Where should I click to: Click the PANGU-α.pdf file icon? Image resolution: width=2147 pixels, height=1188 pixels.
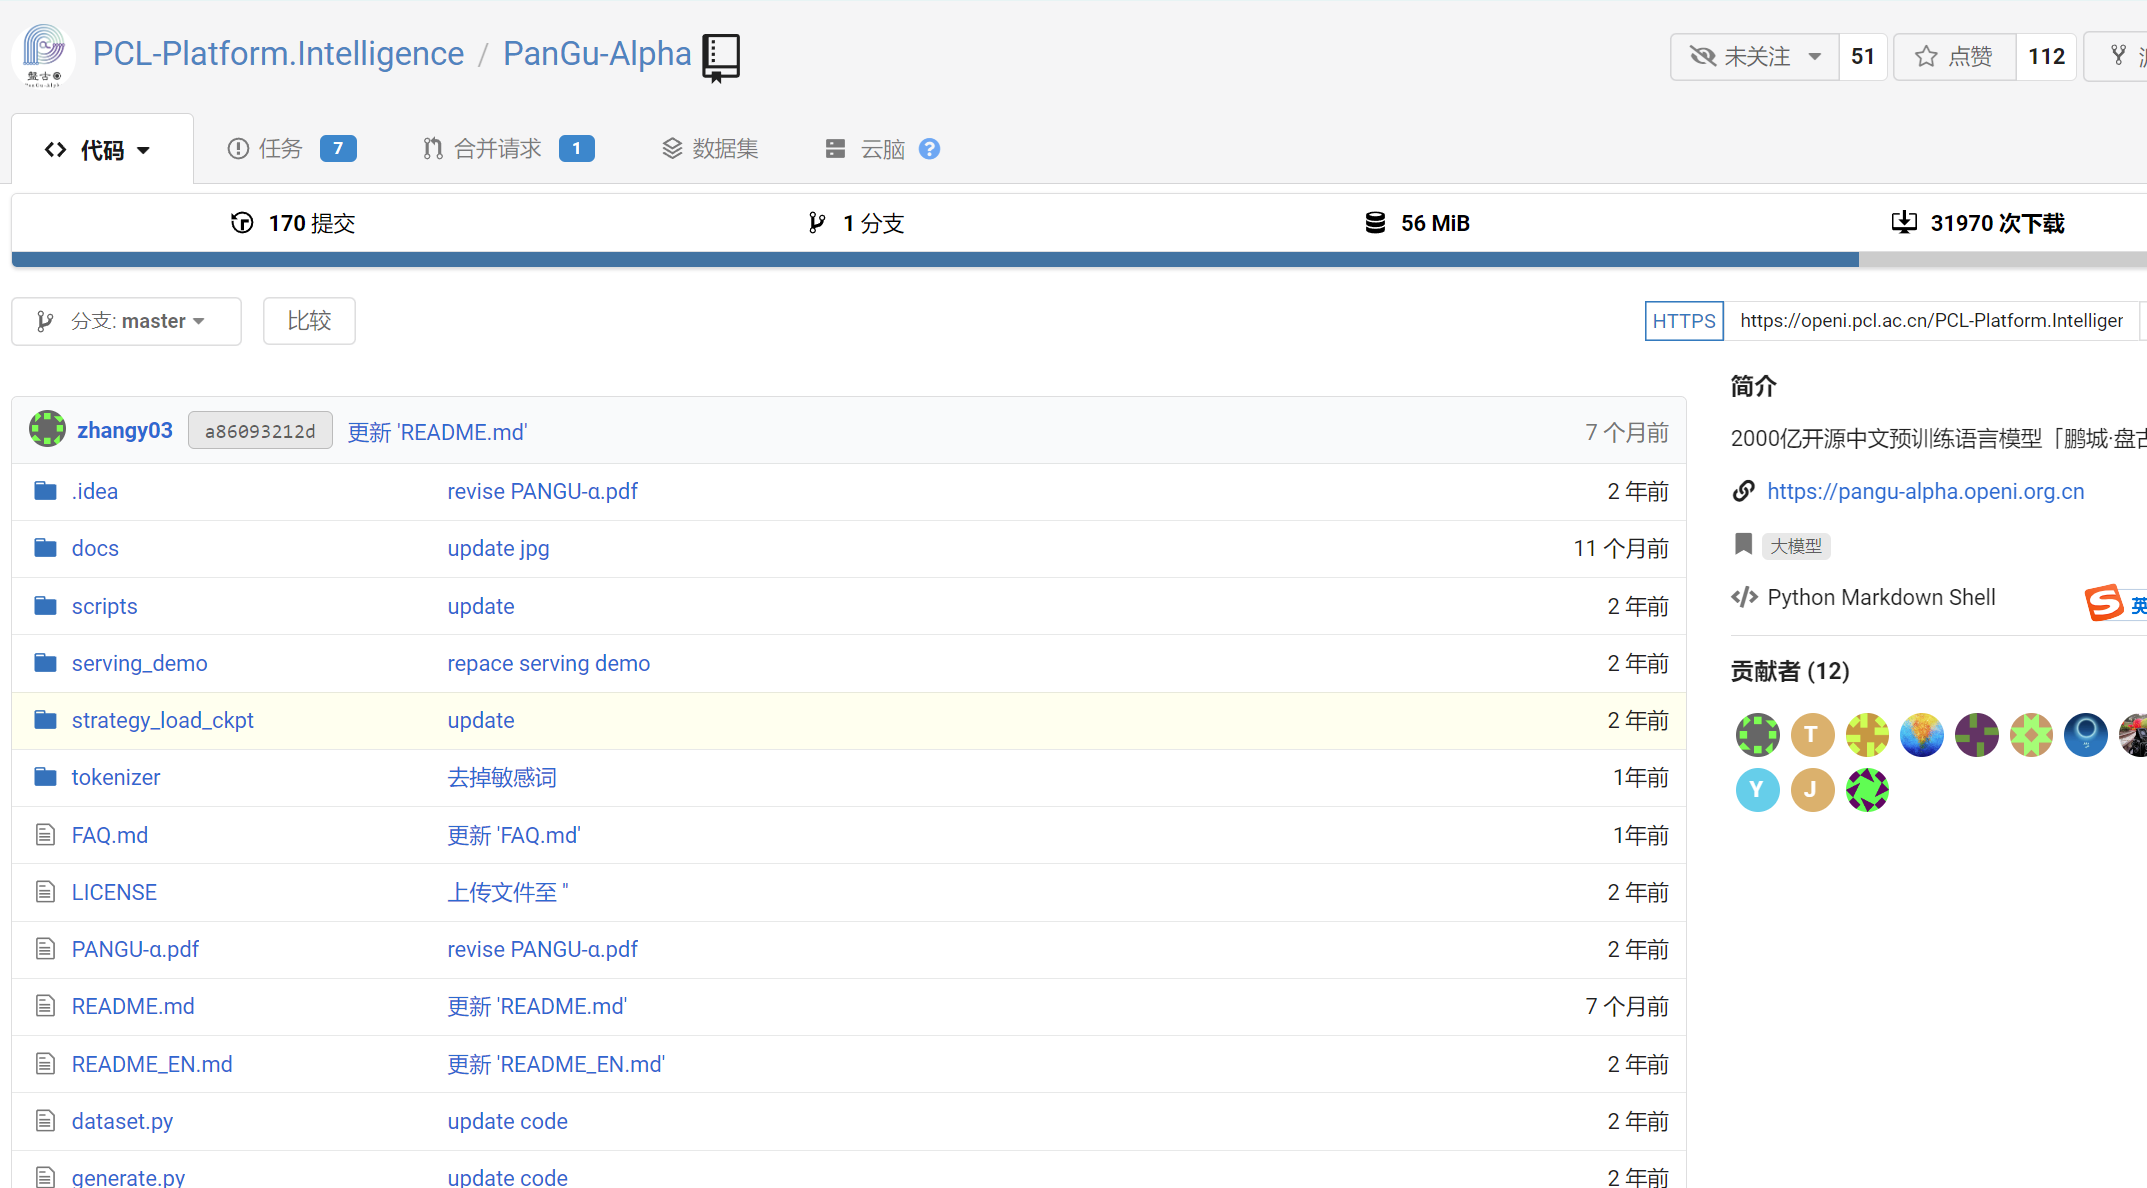45,949
